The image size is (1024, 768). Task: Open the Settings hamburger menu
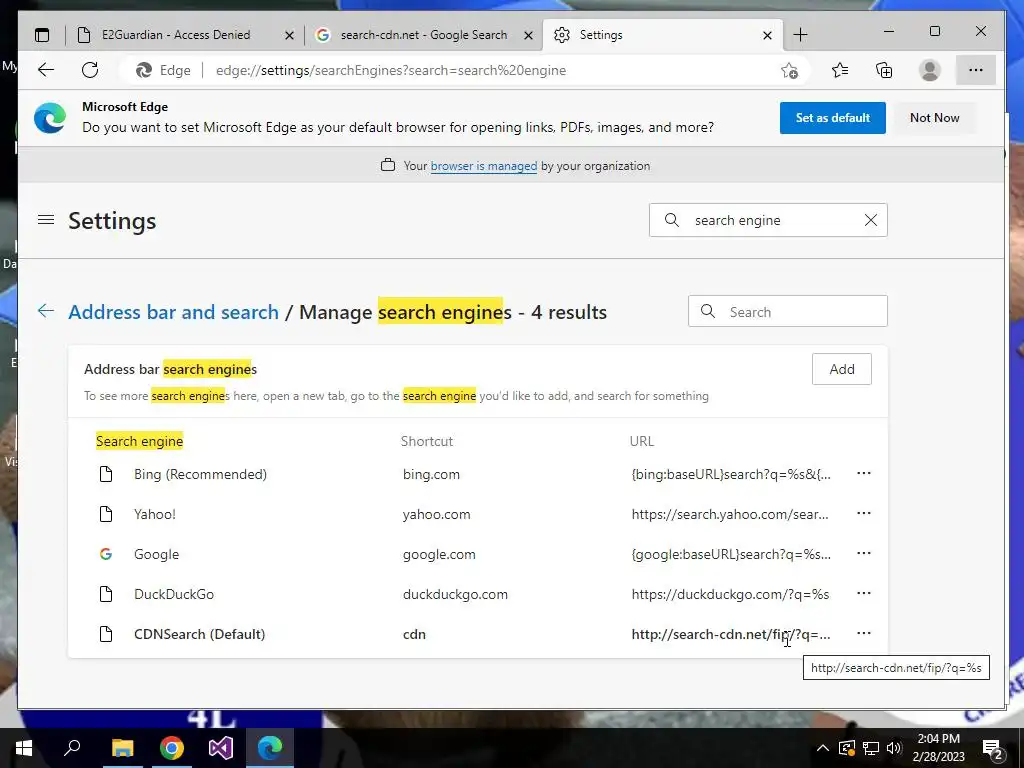[46, 220]
